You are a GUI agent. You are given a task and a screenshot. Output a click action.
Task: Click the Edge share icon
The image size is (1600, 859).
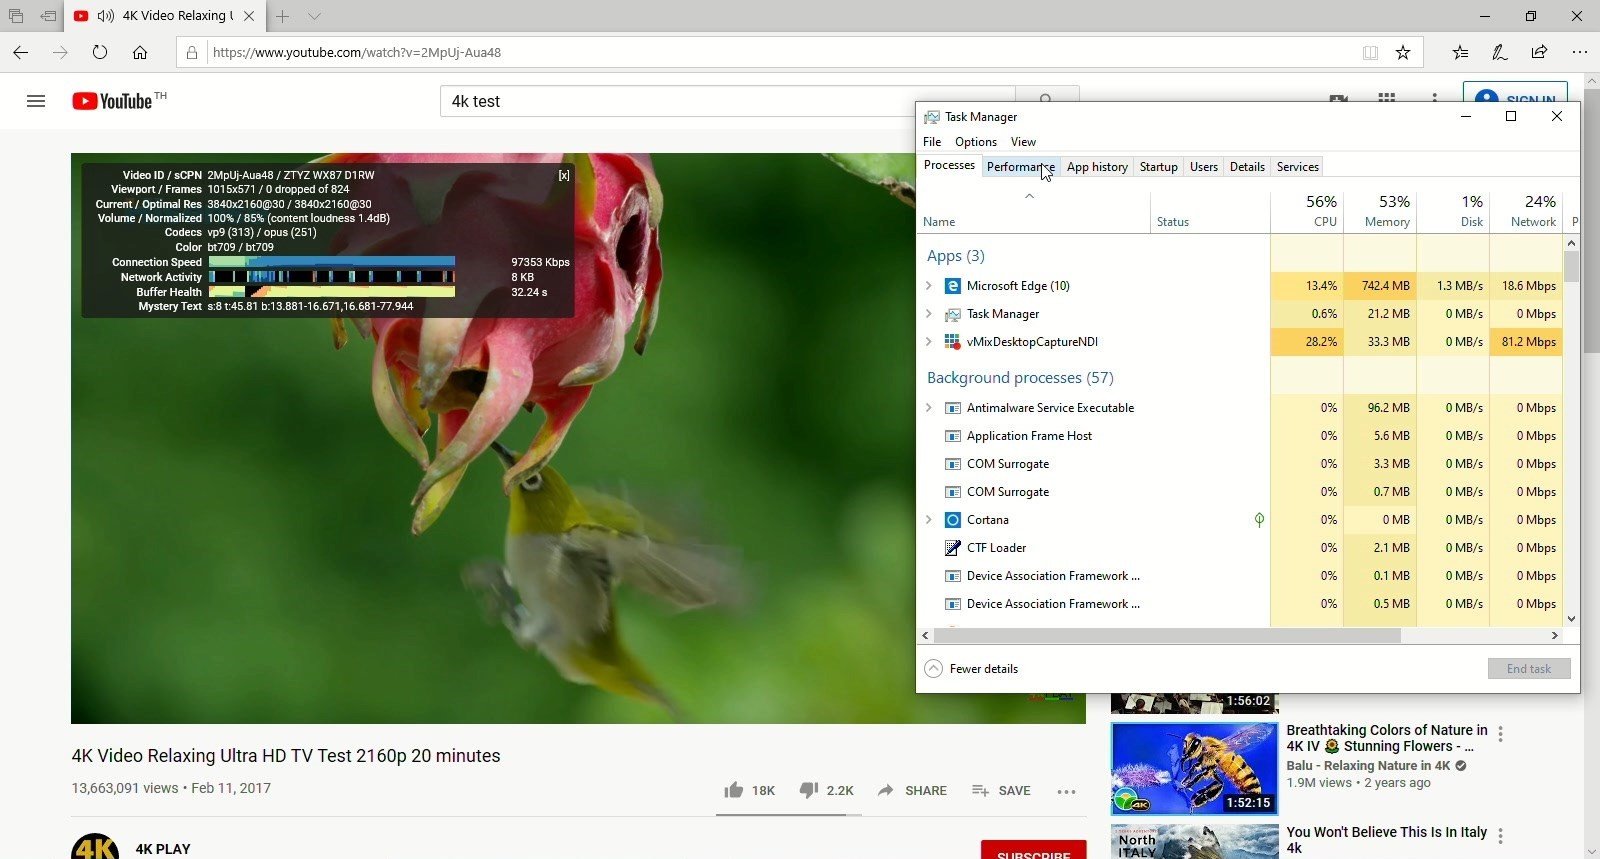click(x=1539, y=52)
